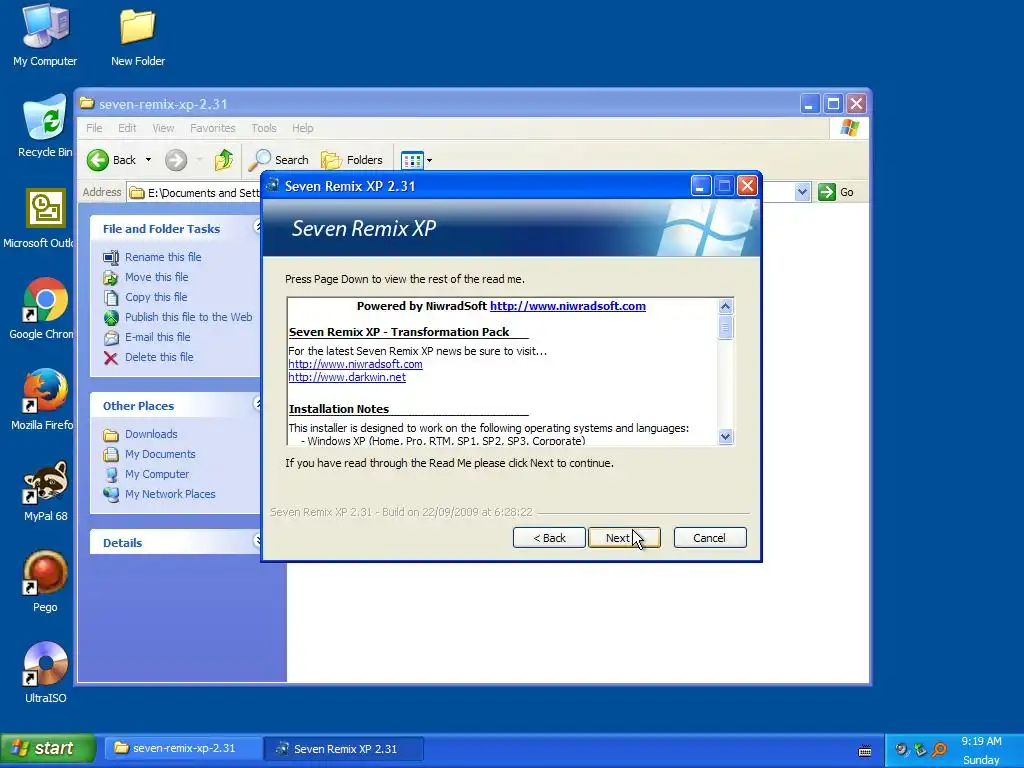Switch to Seven Remix XP 2.31 taskbar button
The image size is (1024, 768).
point(344,749)
